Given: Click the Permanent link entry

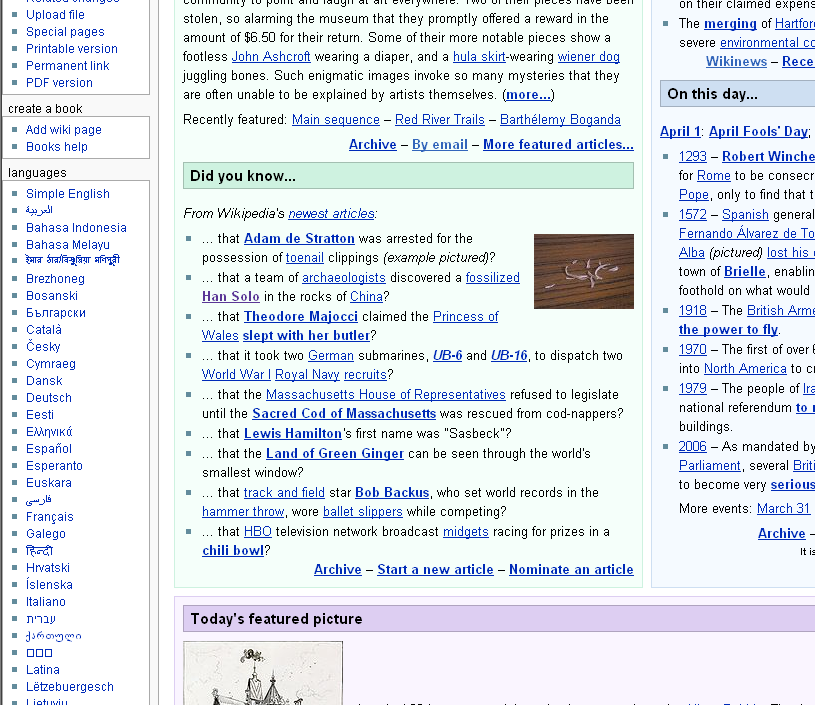Looking at the screenshot, I should coord(68,66).
